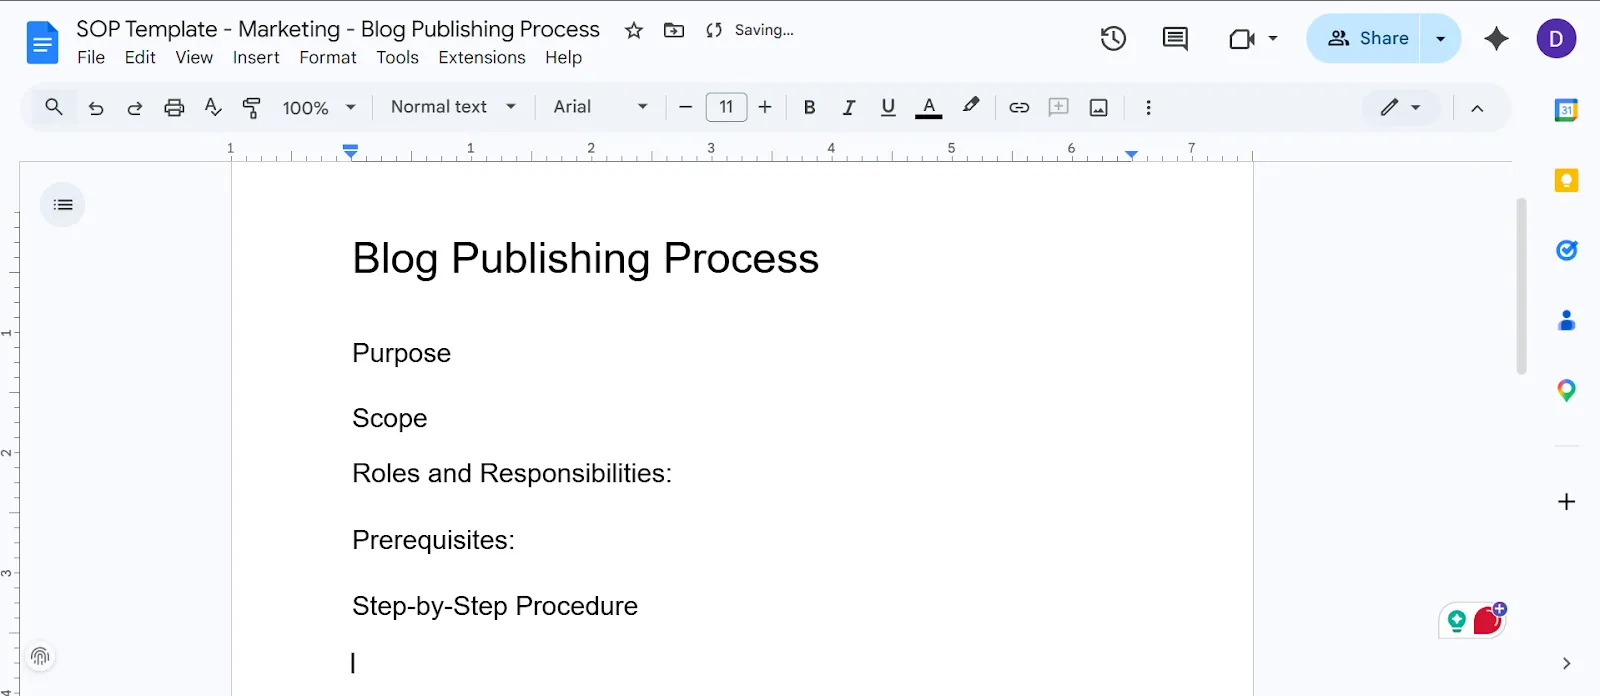Viewport: 1600px width, 696px height.
Task: Toggle bold formatting
Action: pyautogui.click(x=809, y=107)
